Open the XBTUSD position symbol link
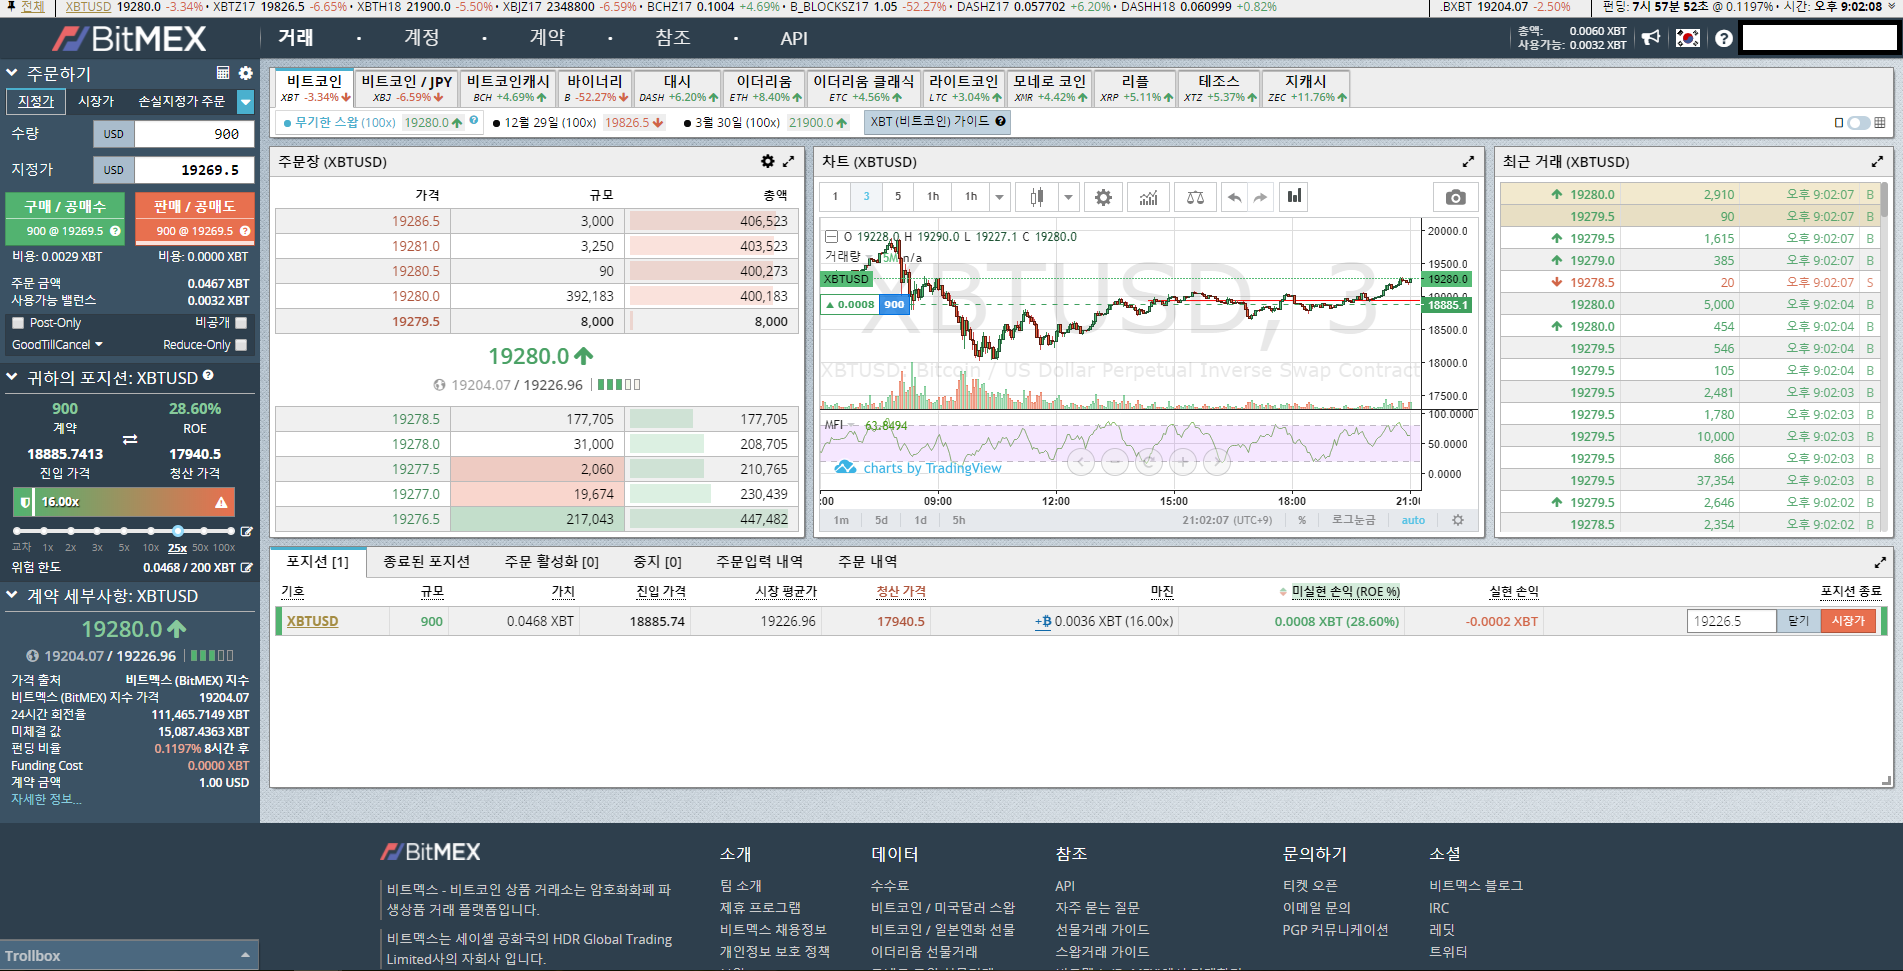The image size is (1903, 971). 313,621
